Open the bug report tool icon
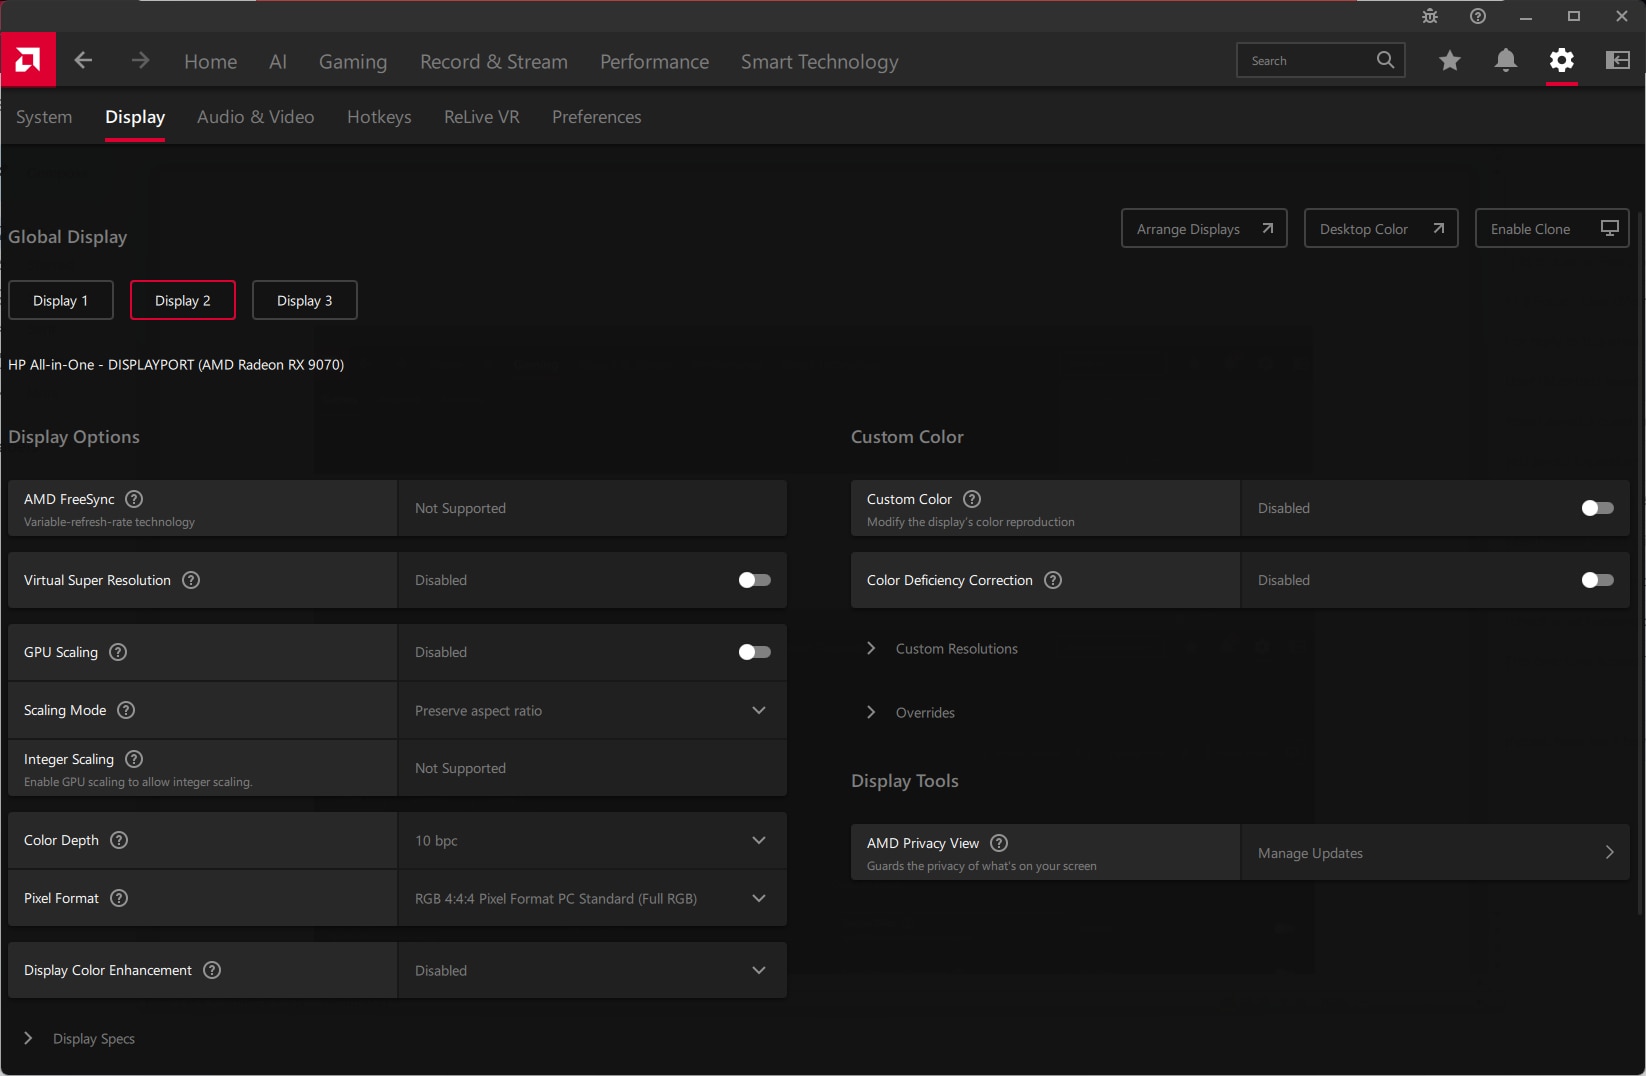 tap(1430, 16)
